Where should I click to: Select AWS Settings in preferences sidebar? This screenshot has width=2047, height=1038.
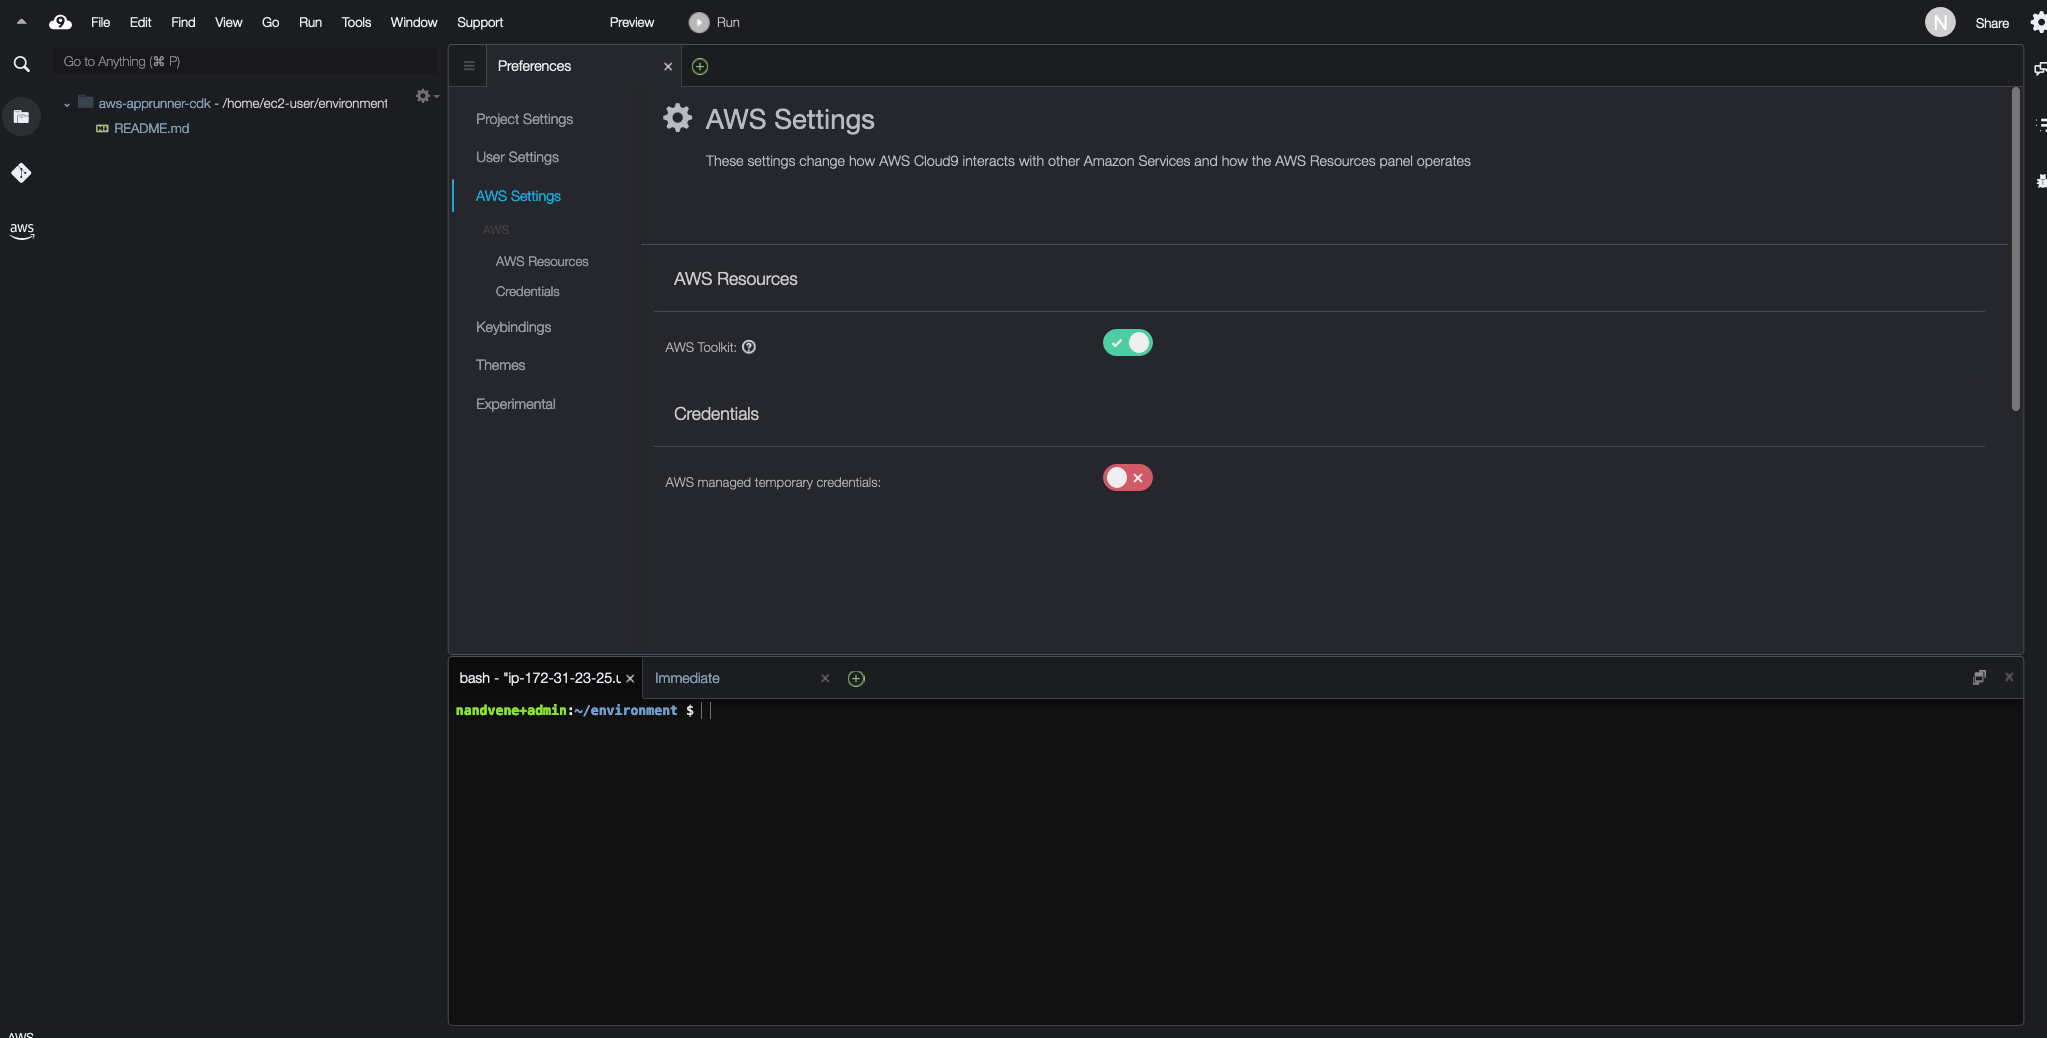tap(518, 196)
